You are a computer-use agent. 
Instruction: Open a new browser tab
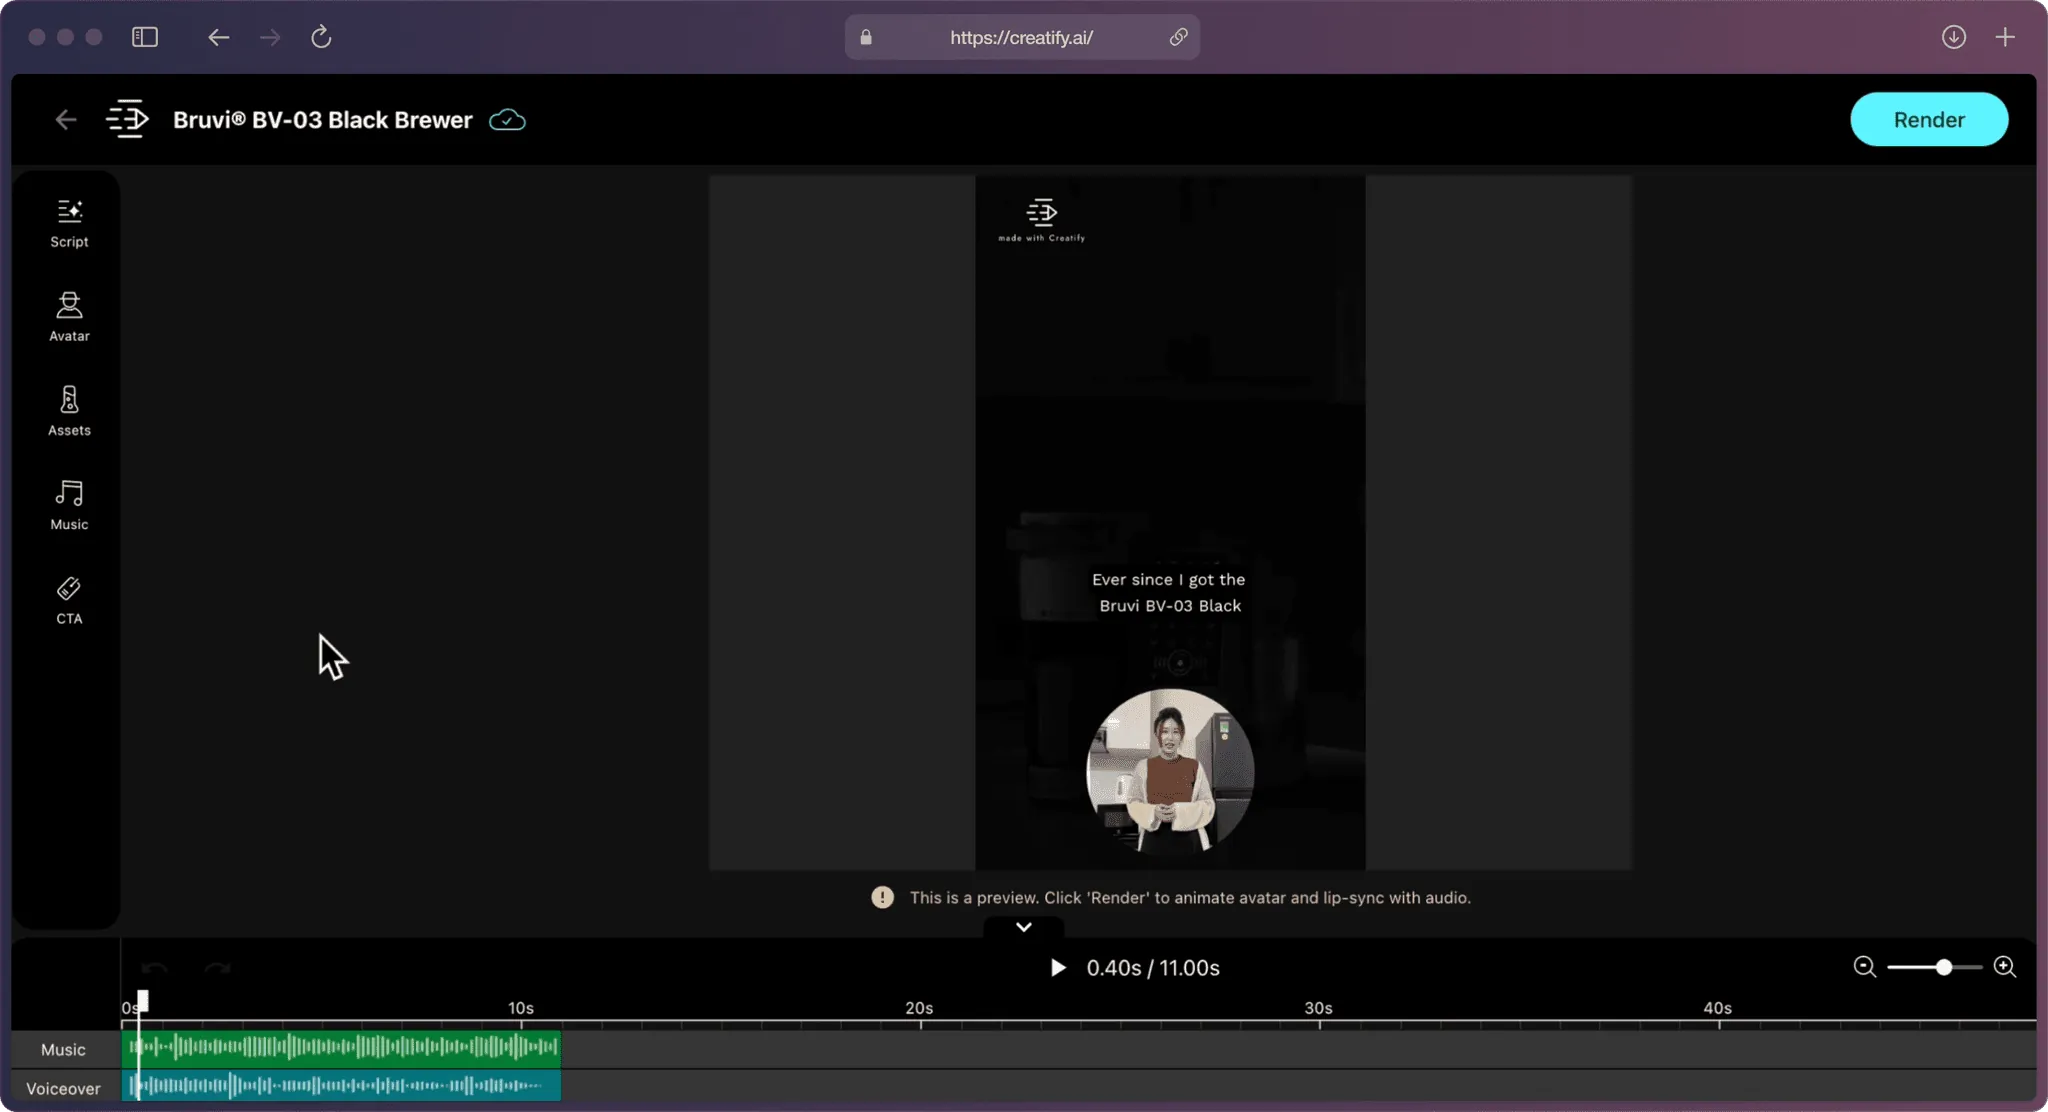2005,37
